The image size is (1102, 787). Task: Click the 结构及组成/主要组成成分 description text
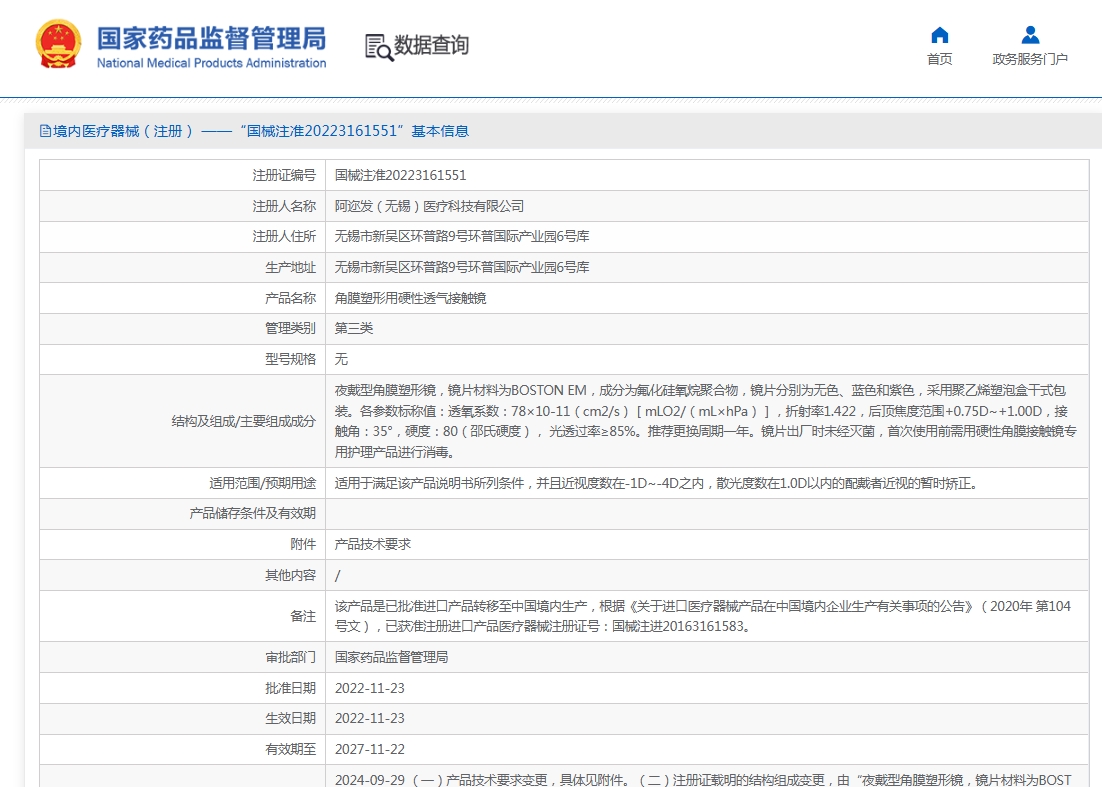tap(706, 421)
